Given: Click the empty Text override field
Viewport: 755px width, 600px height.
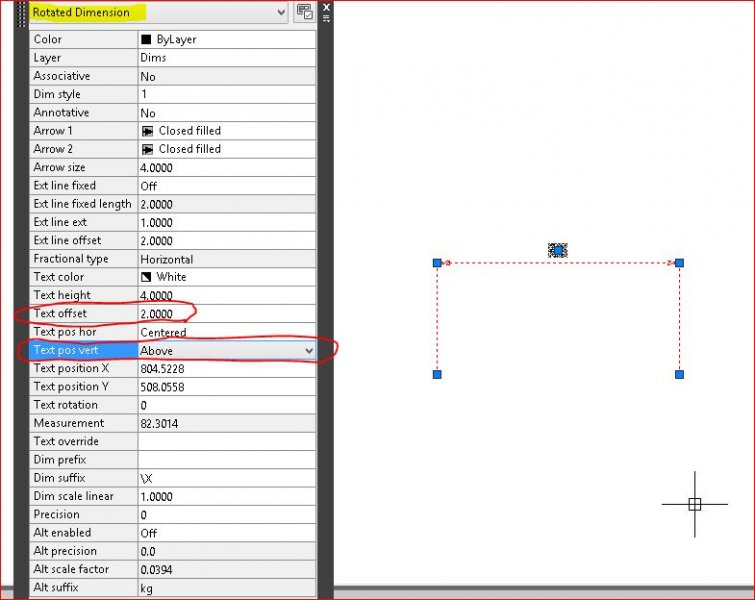Looking at the screenshot, I should tap(227, 442).
